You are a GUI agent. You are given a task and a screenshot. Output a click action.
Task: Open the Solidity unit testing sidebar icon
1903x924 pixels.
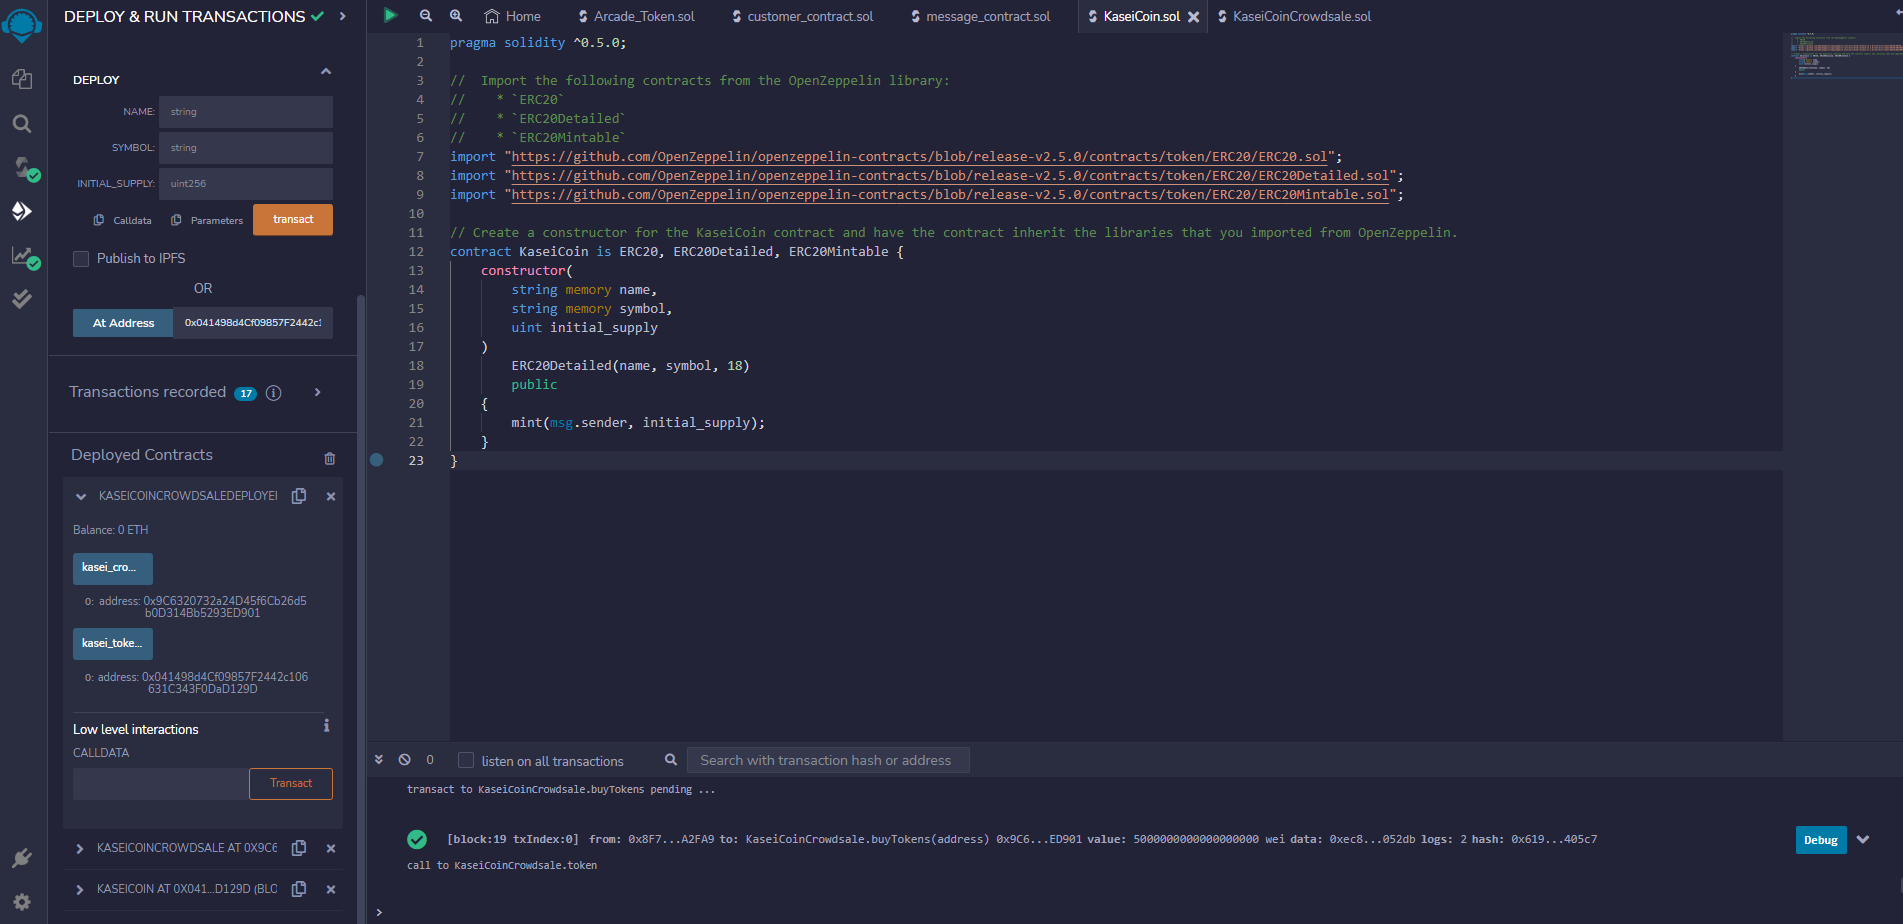click(22, 299)
